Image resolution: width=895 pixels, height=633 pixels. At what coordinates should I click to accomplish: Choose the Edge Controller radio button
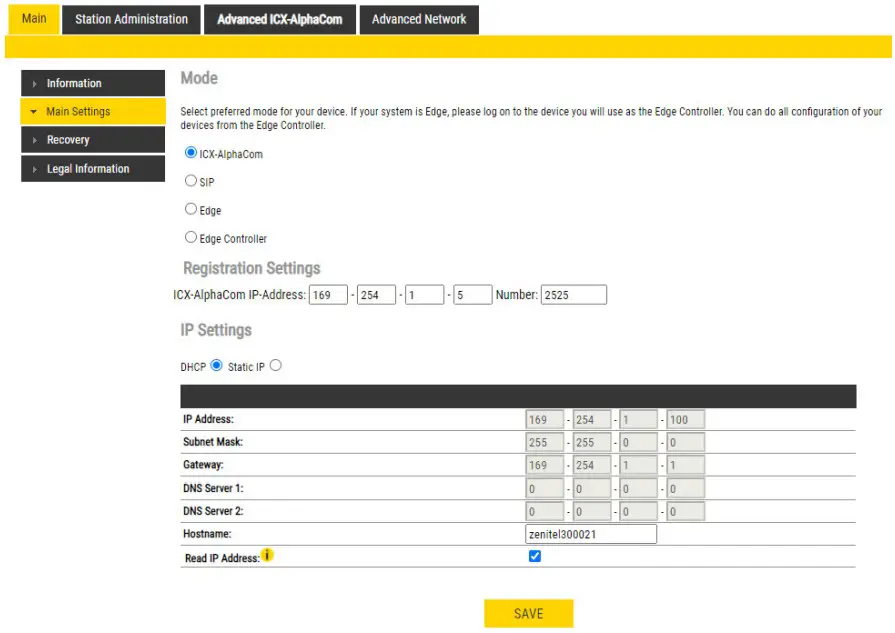tap(191, 237)
